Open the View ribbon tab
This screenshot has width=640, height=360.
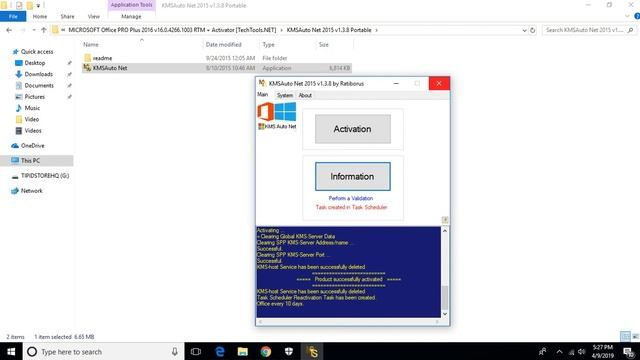click(93, 16)
